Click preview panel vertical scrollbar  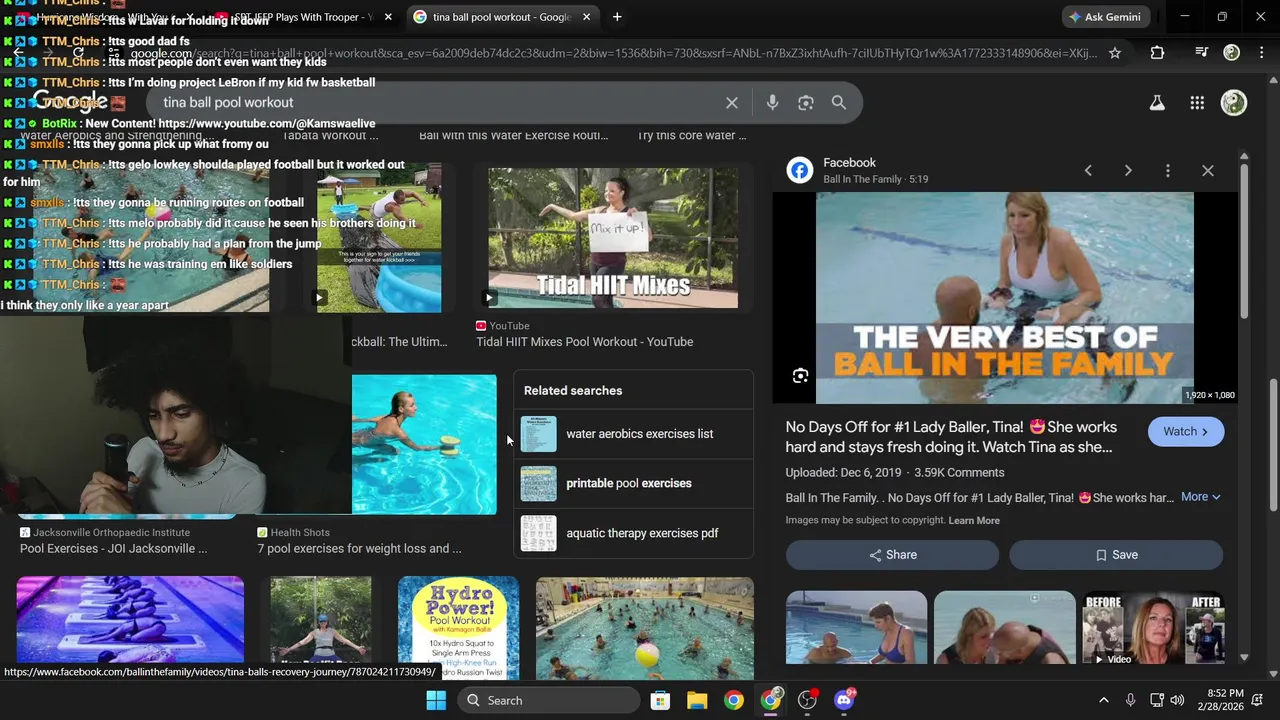1244,240
